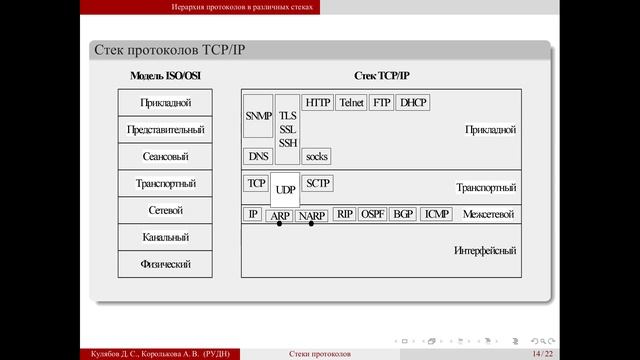Click the TCP protocol box
Viewport: 640px width, 360px height.
click(x=256, y=183)
